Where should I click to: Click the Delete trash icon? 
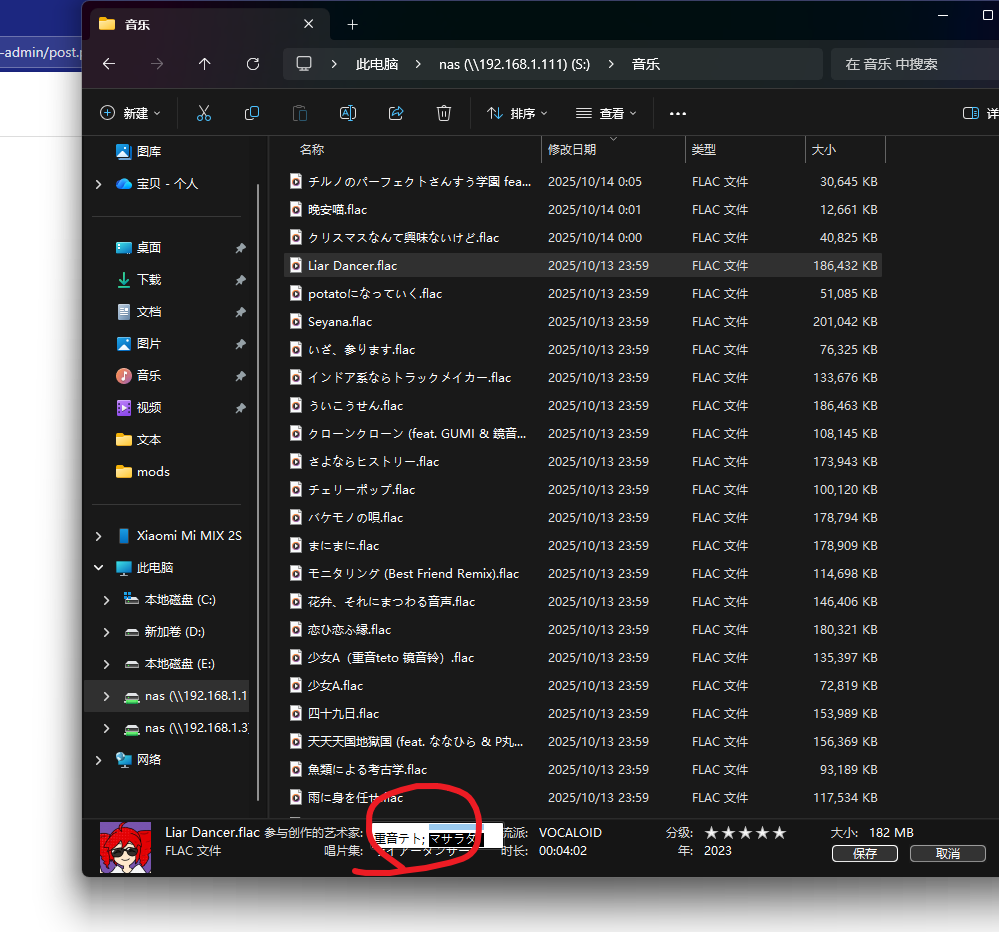pos(444,113)
